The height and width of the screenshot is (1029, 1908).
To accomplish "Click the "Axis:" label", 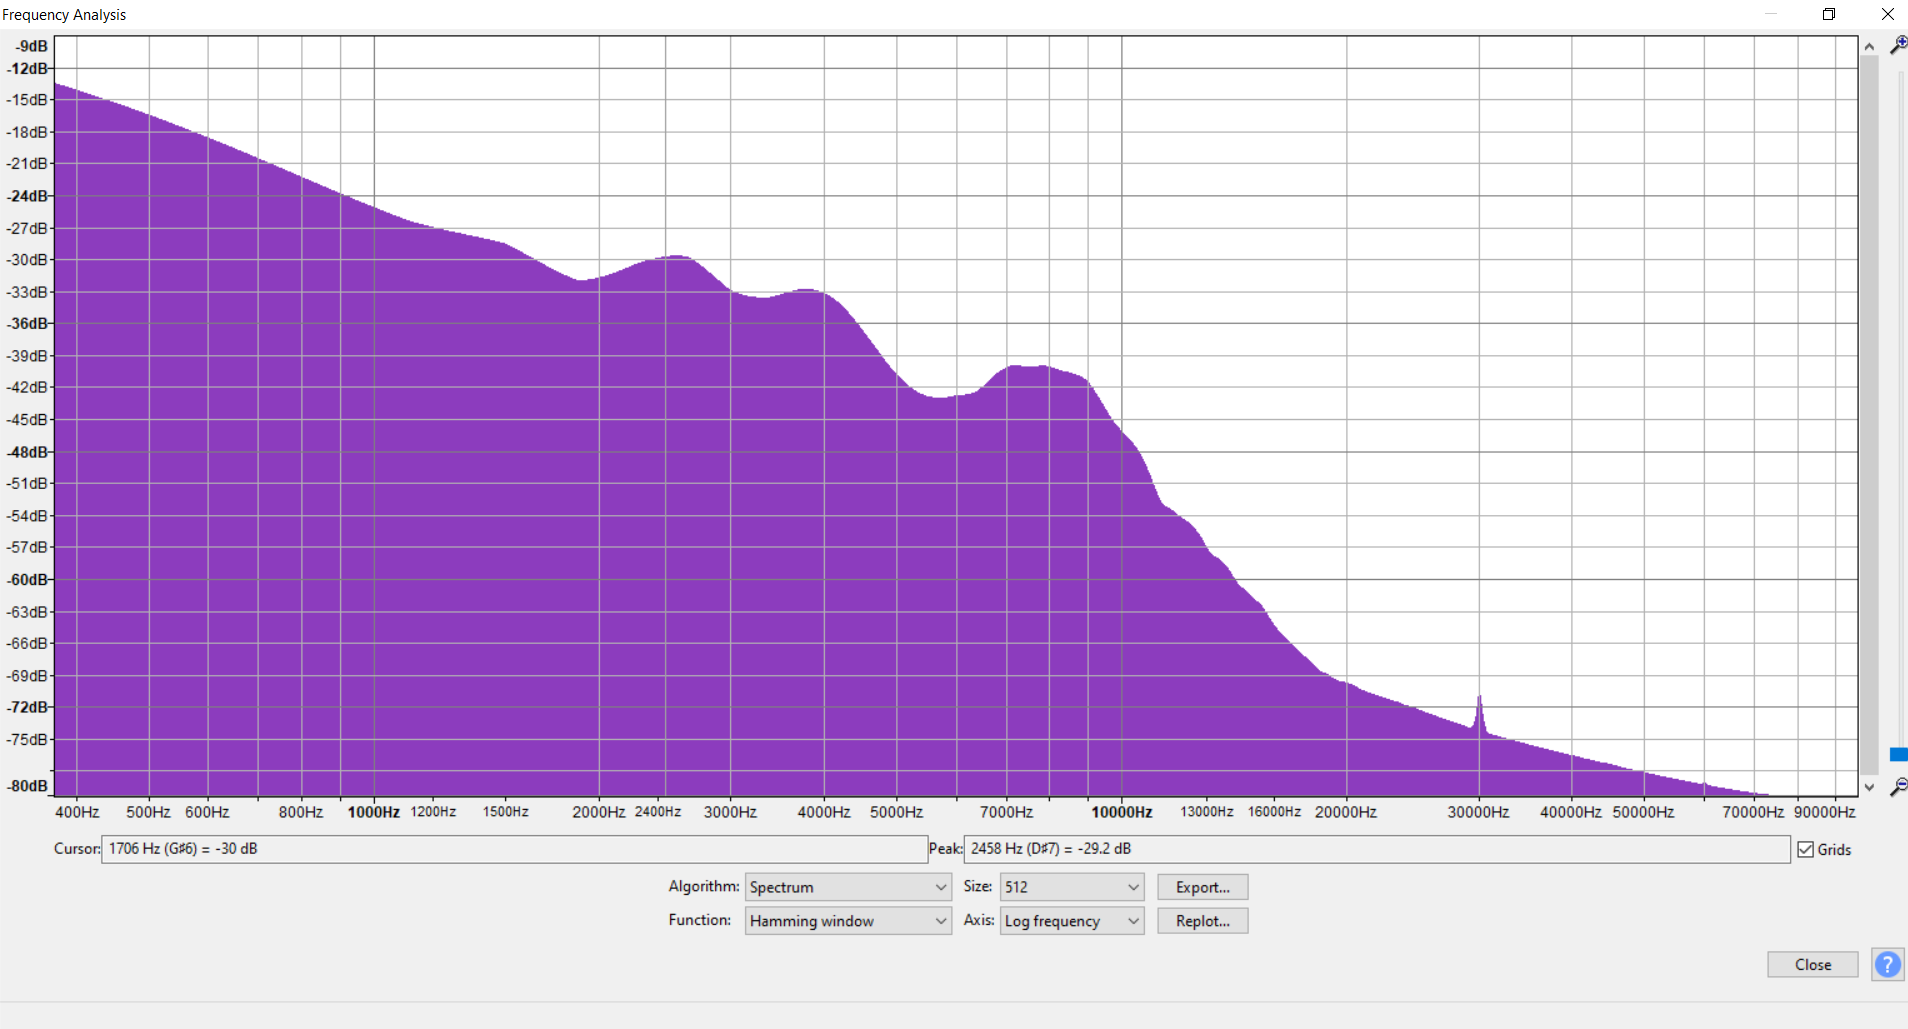I will [979, 920].
